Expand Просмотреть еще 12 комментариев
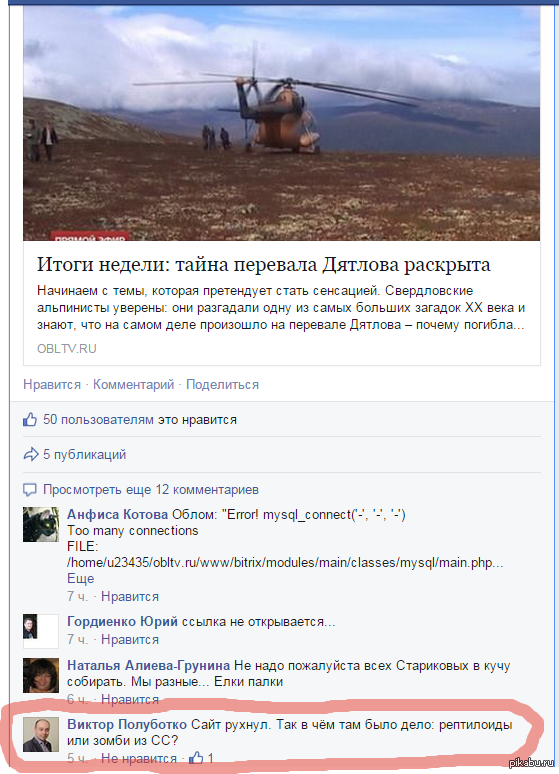 pyautogui.click(x=151, y=490)
